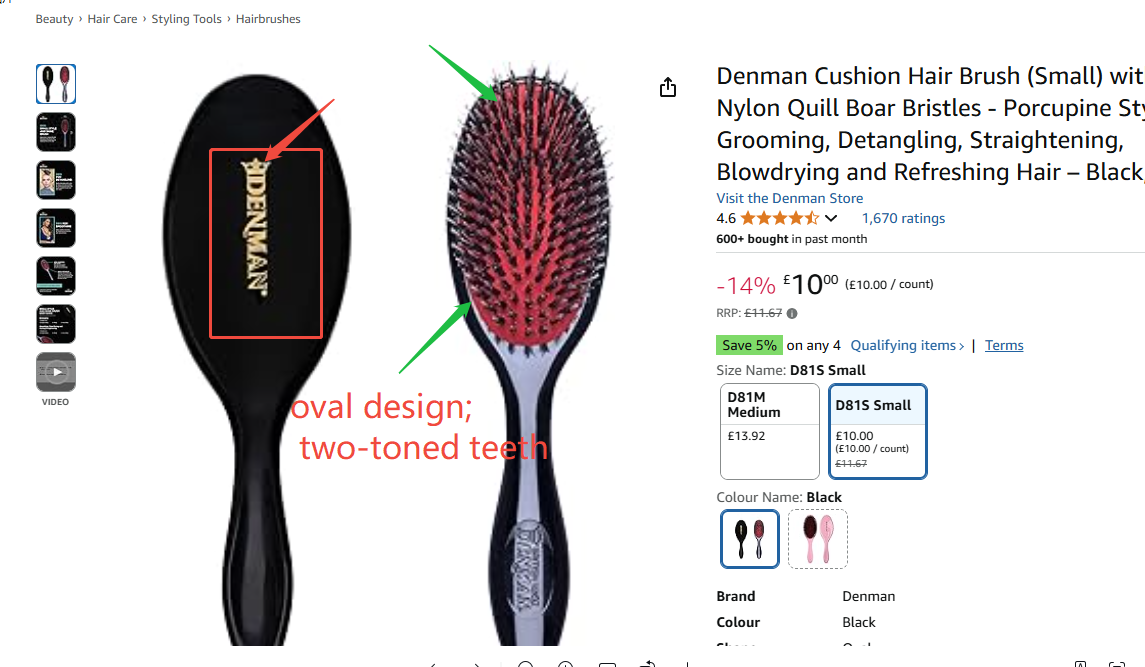Choose the D81S Small size option
The height and width of the screenshot is (667, 1145).
(x=878, y=431)
